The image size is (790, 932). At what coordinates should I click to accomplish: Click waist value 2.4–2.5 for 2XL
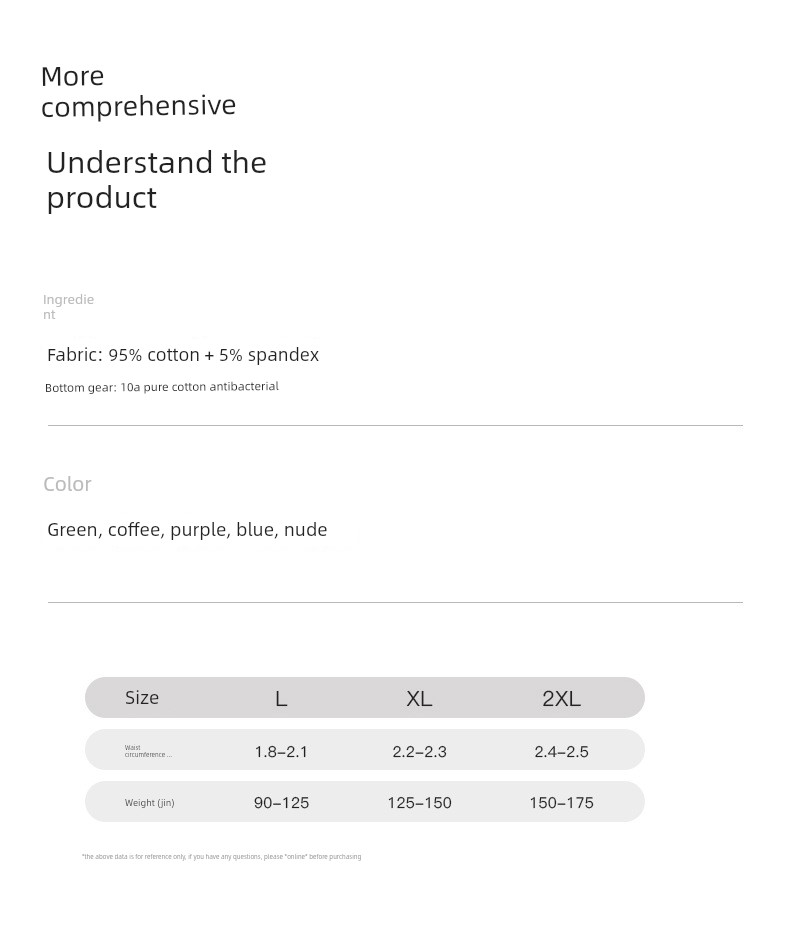pos(561,752)
